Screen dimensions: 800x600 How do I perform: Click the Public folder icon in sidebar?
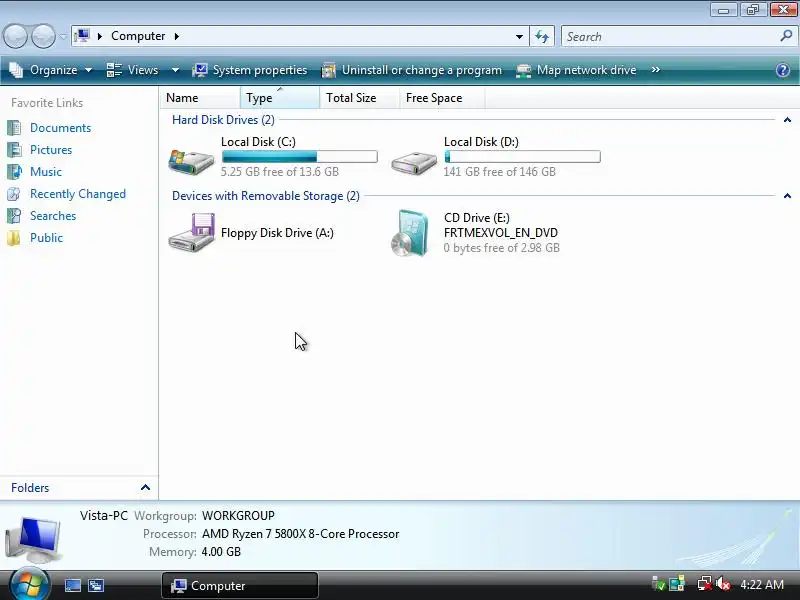coord(14,238)
